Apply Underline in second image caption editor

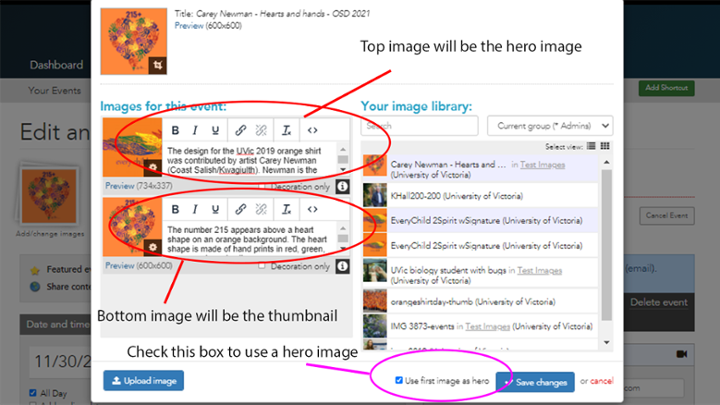pos(215,209)
